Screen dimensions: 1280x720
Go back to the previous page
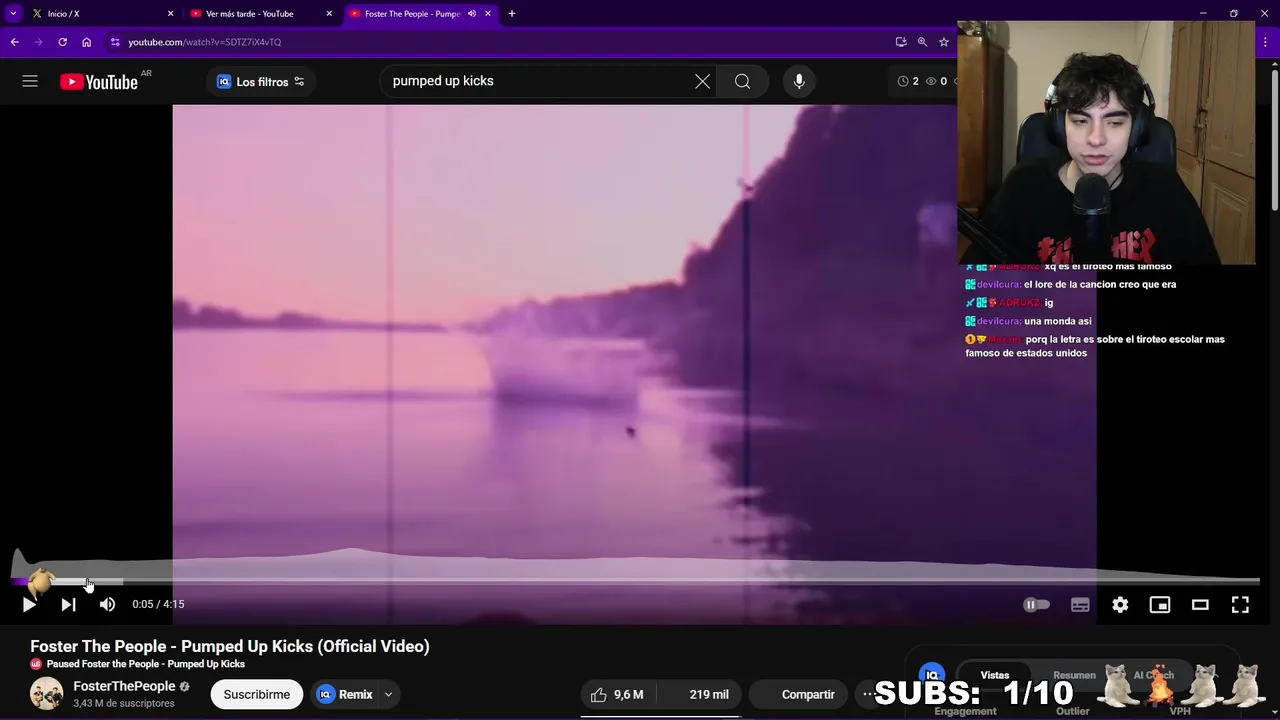pos(14,42)
